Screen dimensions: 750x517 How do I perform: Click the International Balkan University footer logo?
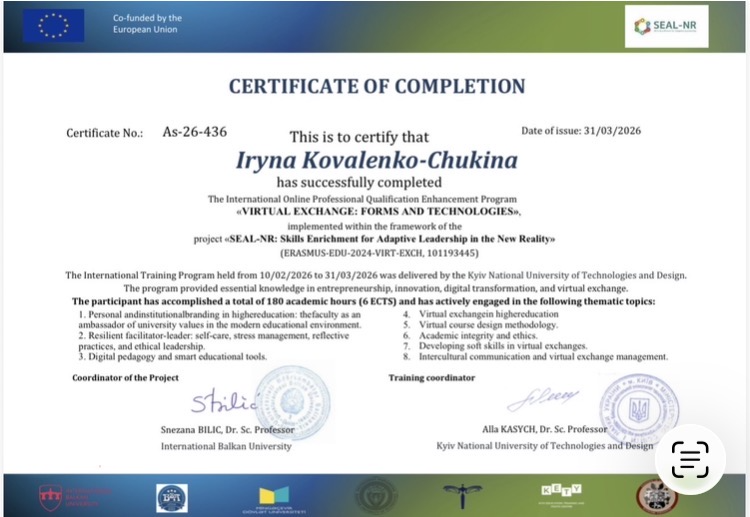(x=75, y=497)
